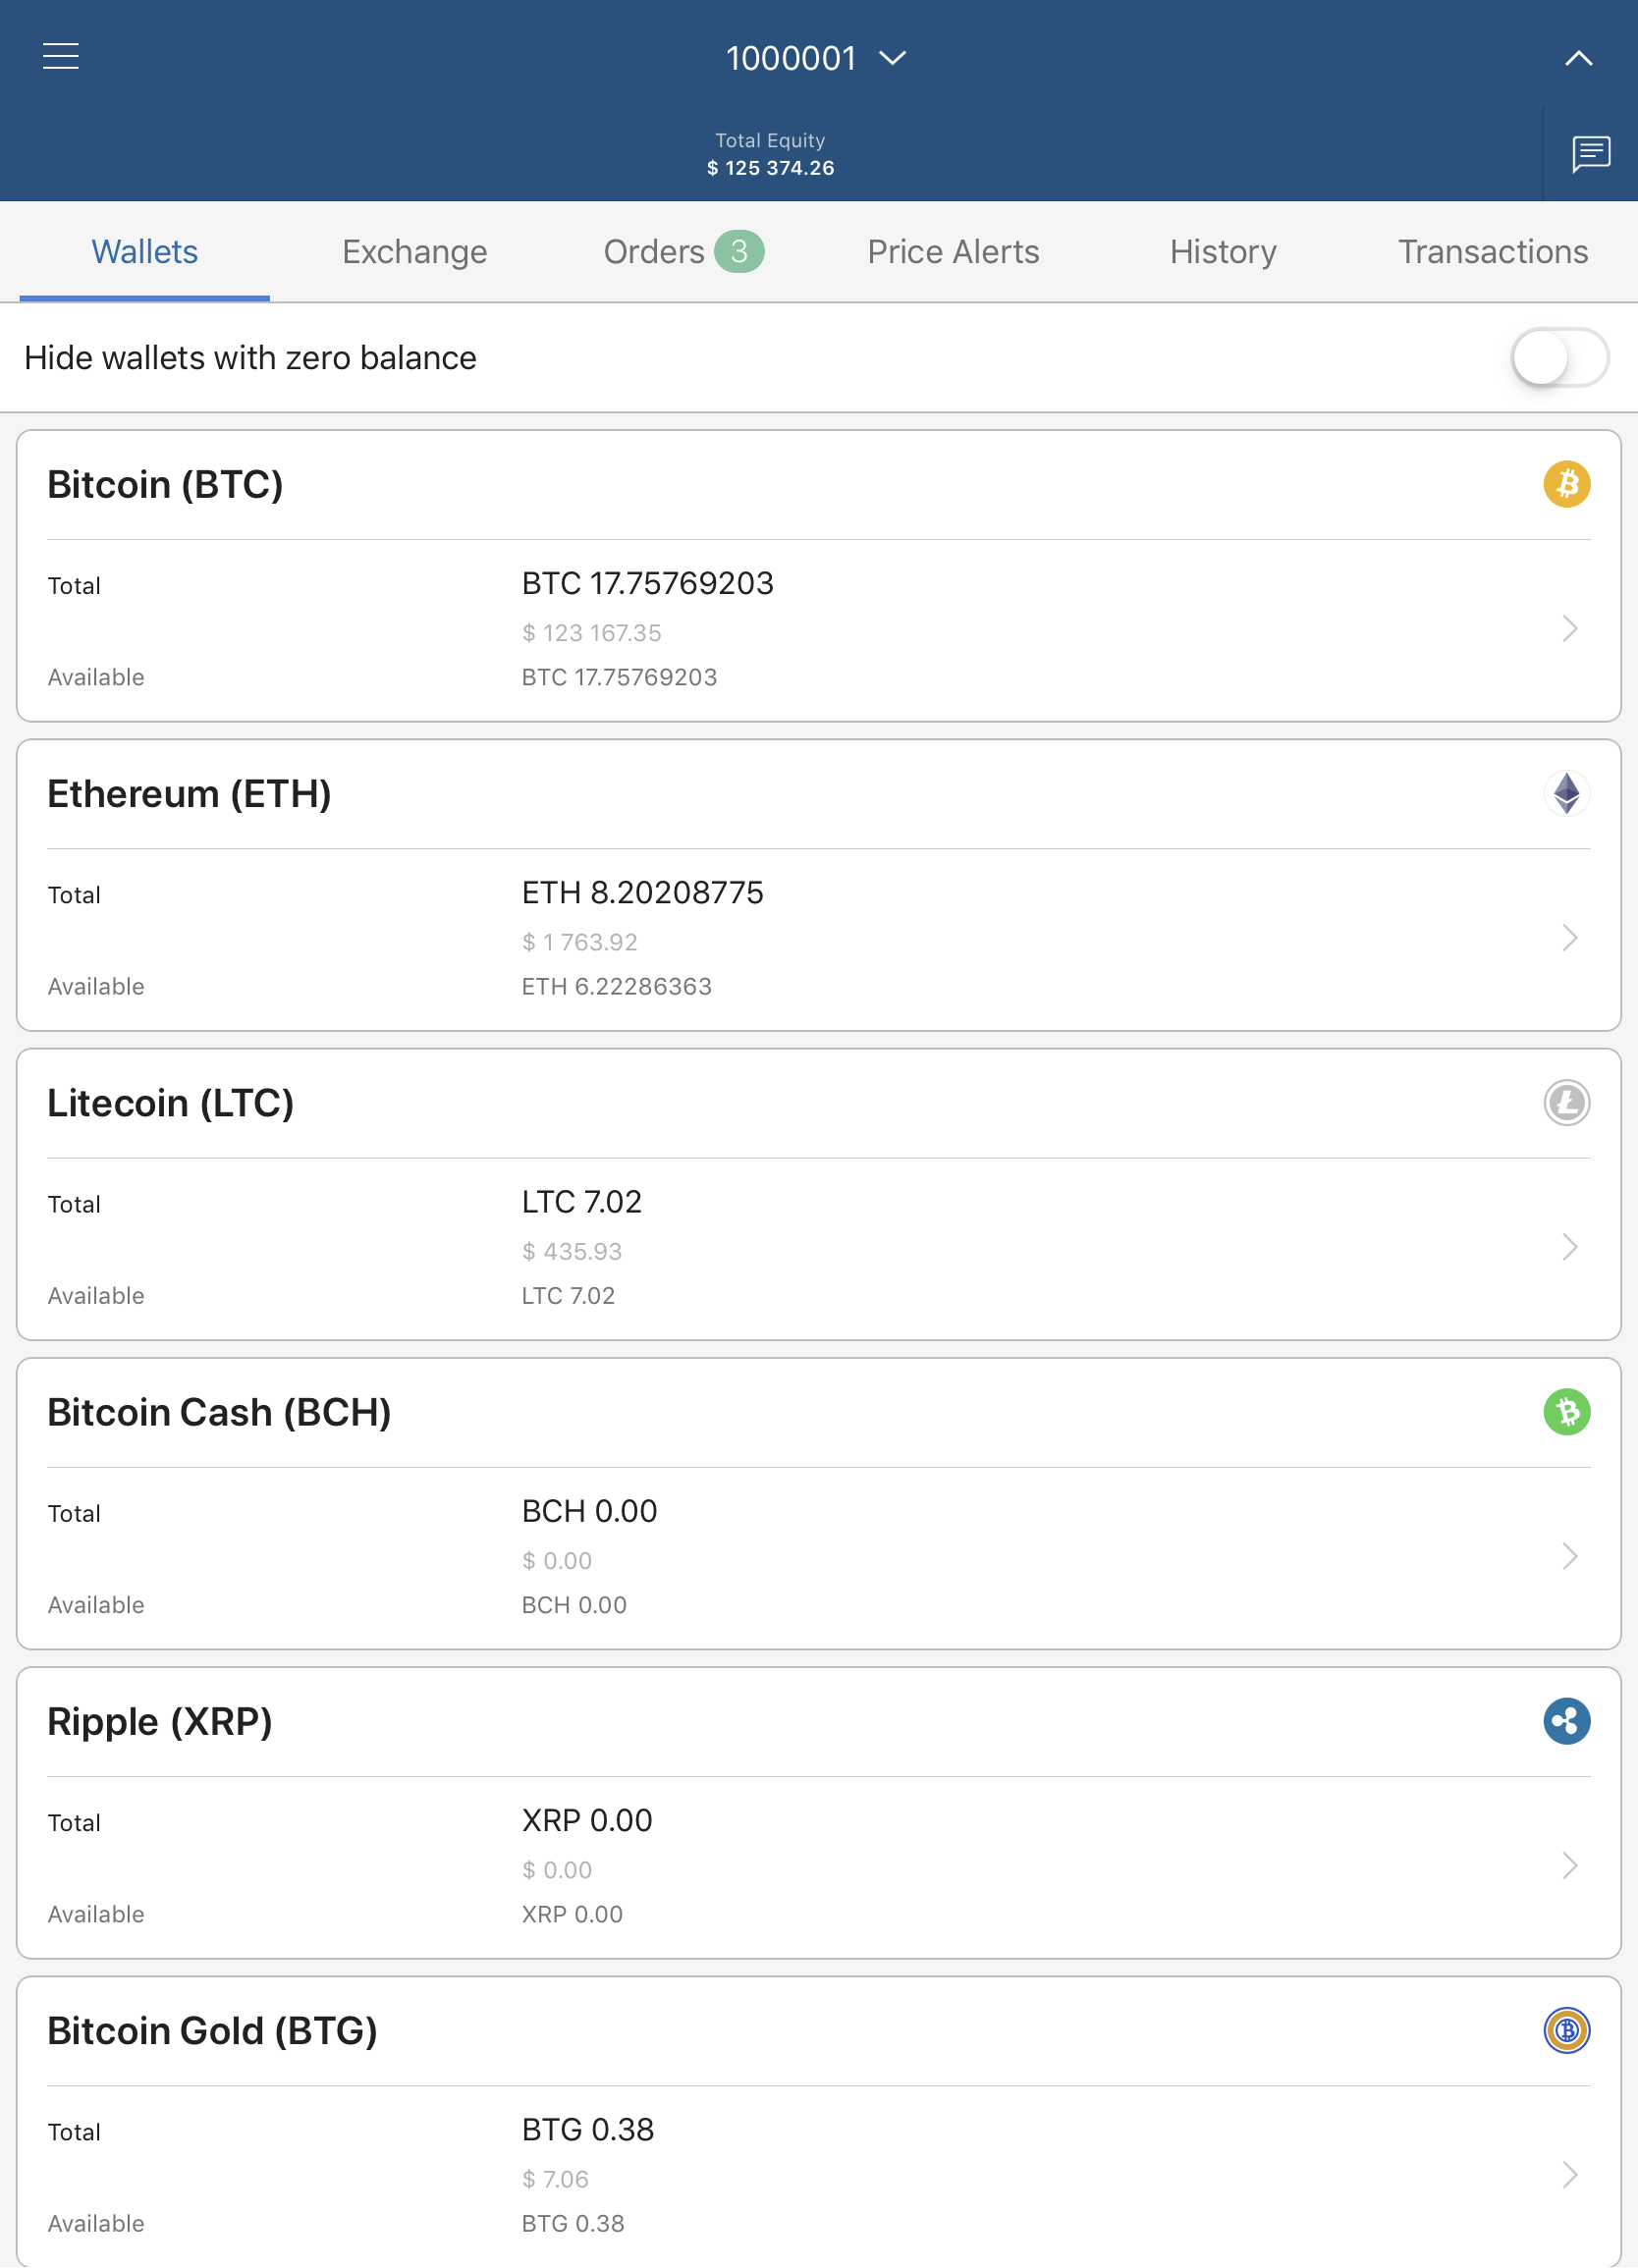Open the Bitcoin wallet via its chevron
This screenshot has height=2268, width=1638.
tap(1569, 628)
